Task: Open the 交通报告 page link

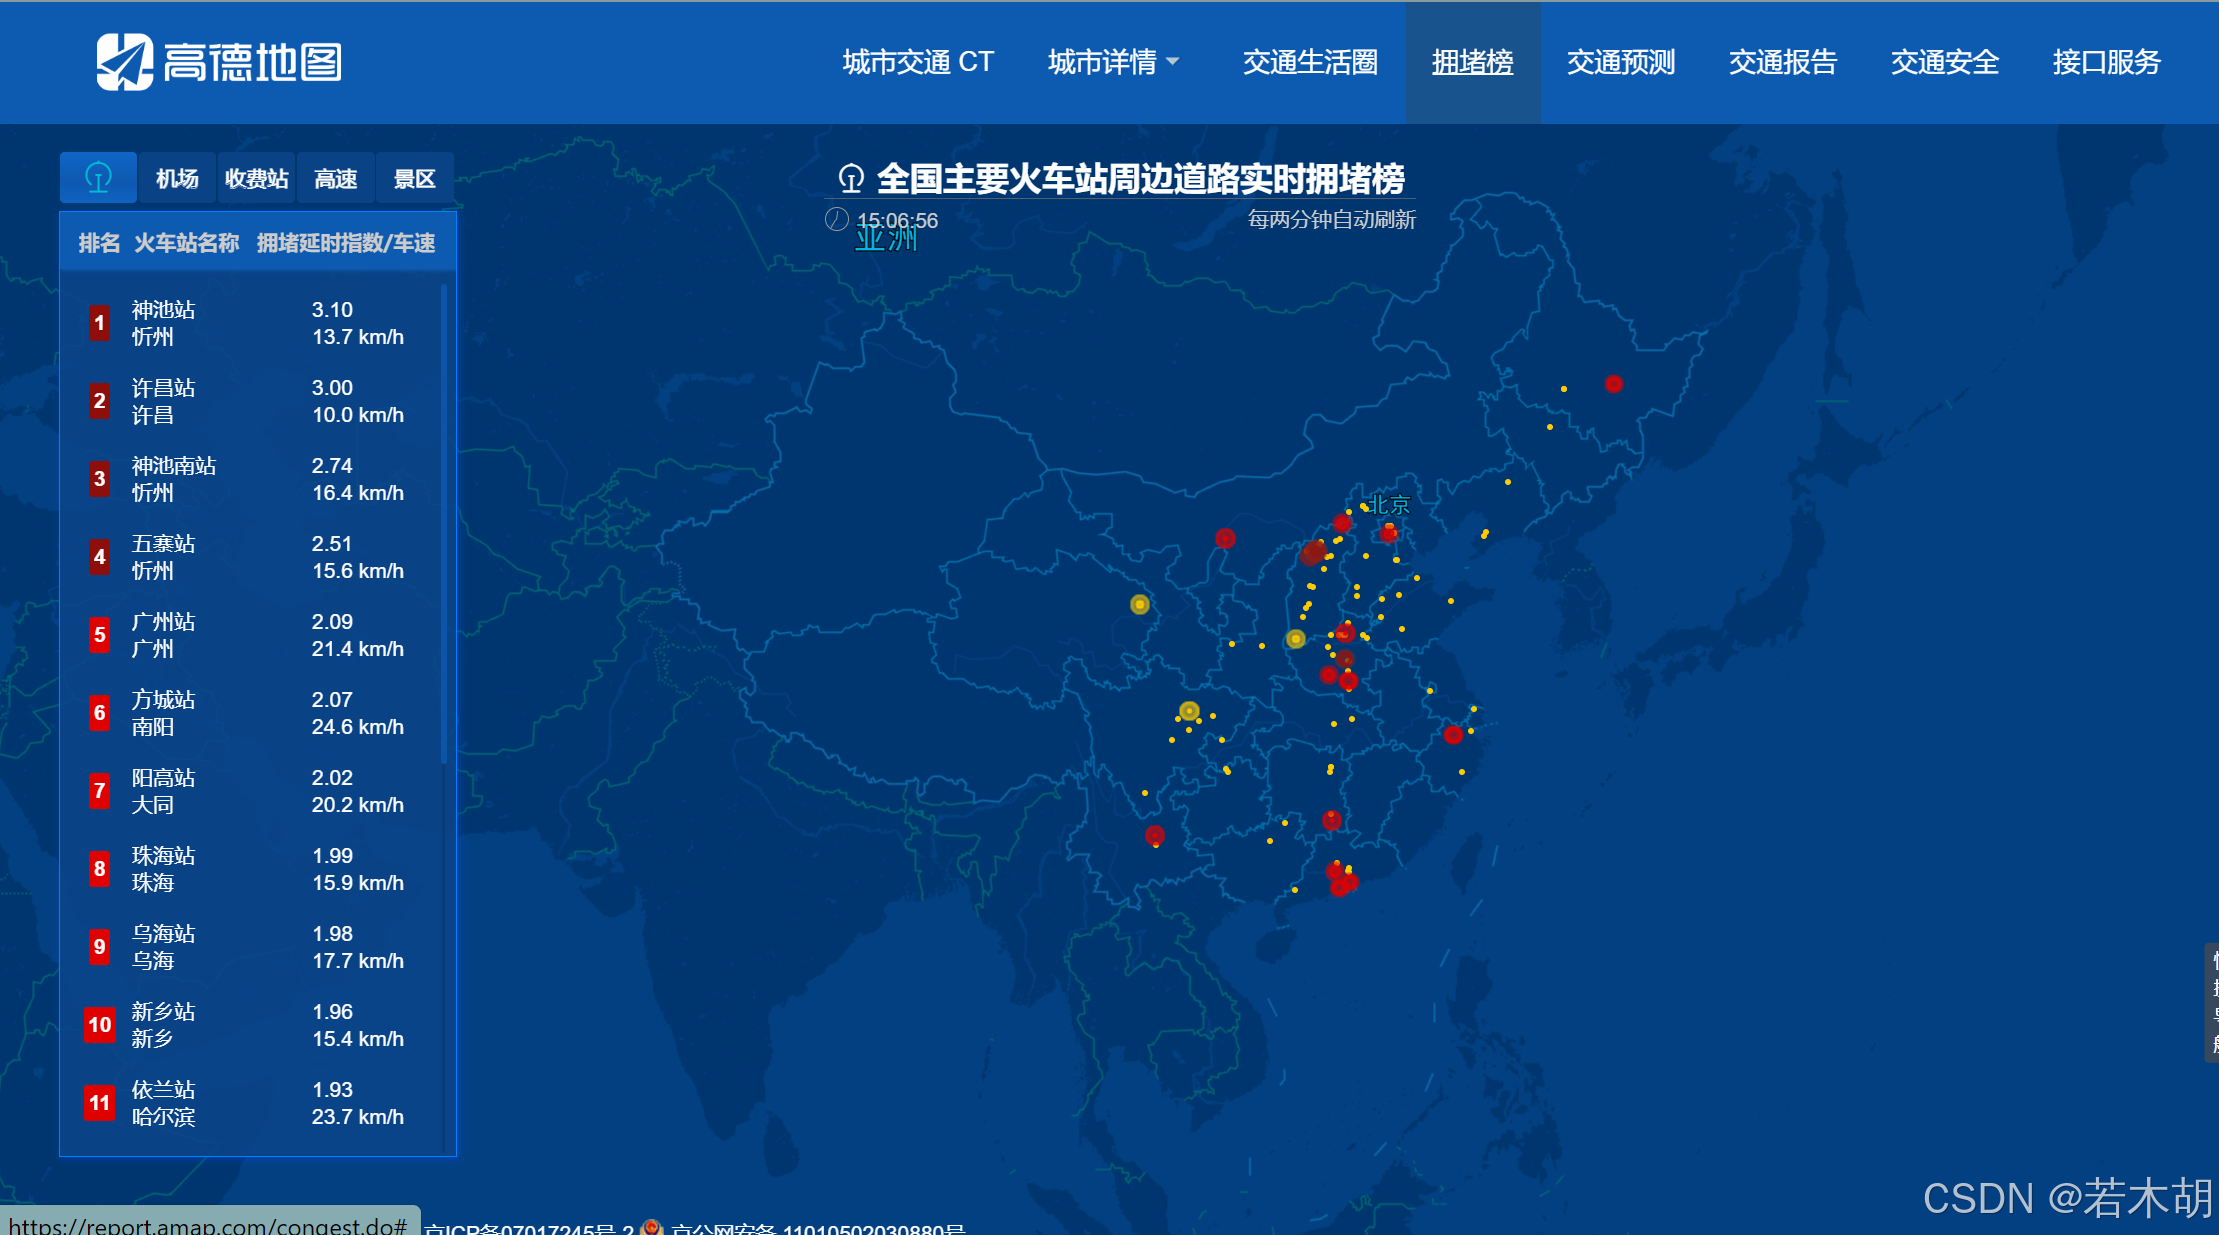Action: [1782, 62]
